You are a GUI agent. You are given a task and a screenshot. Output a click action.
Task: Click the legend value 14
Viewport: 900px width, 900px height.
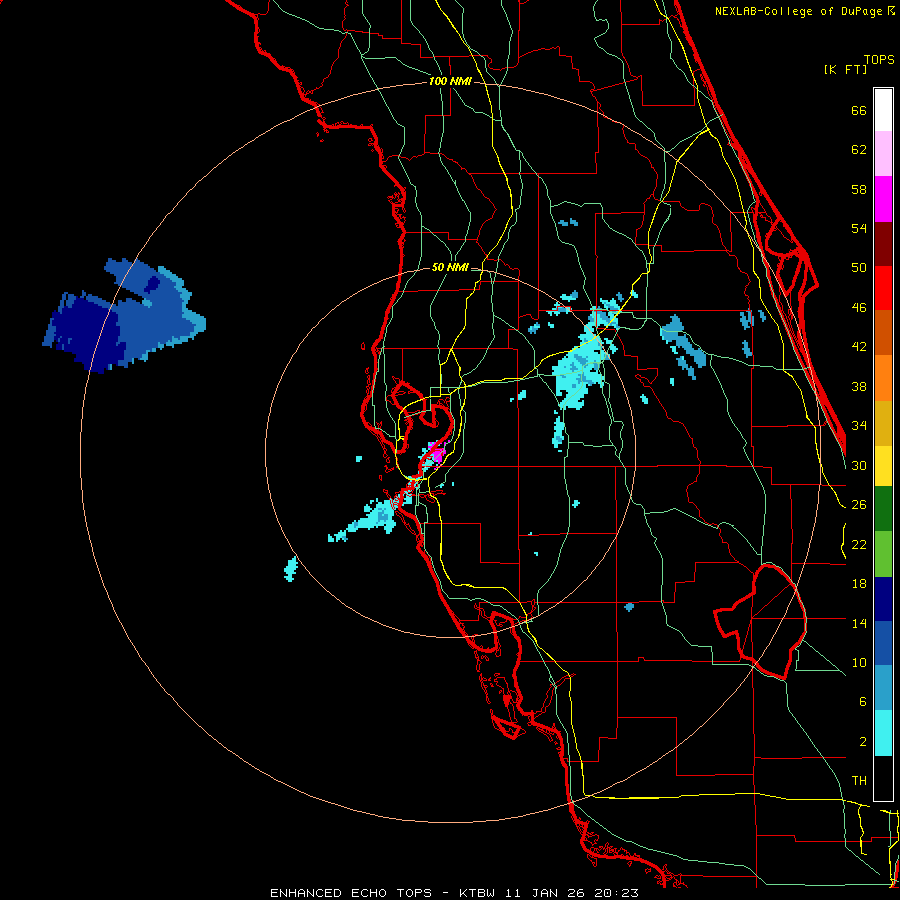[x=859, y=623]
